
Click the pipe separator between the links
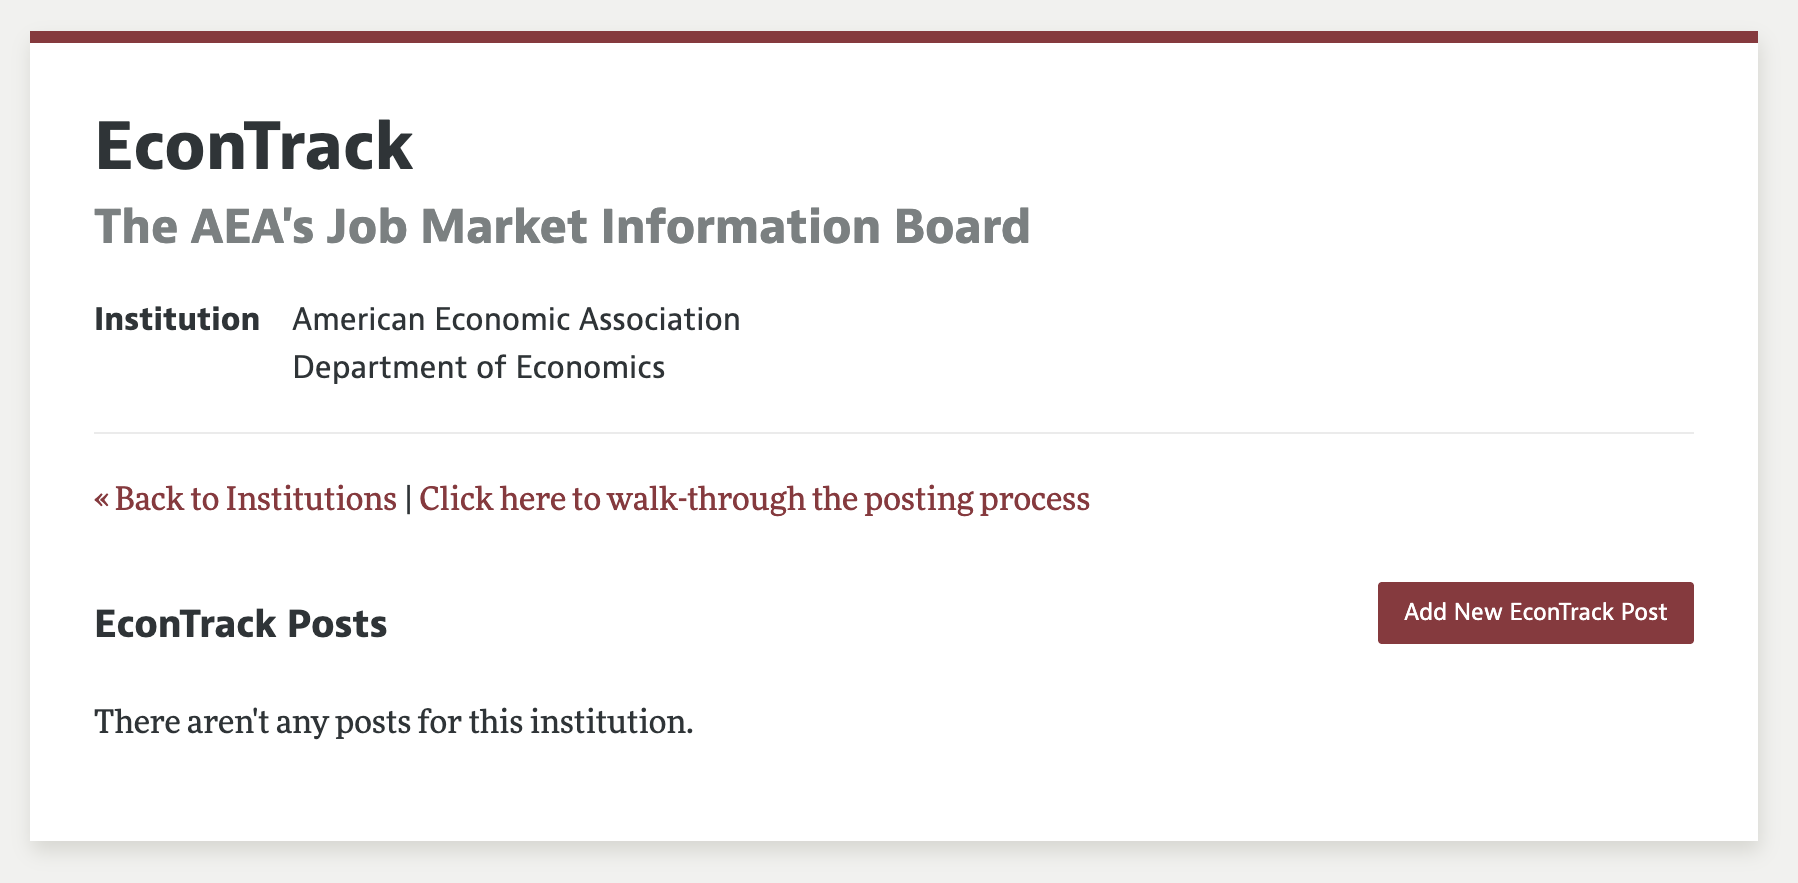click(x=408, y=498)
